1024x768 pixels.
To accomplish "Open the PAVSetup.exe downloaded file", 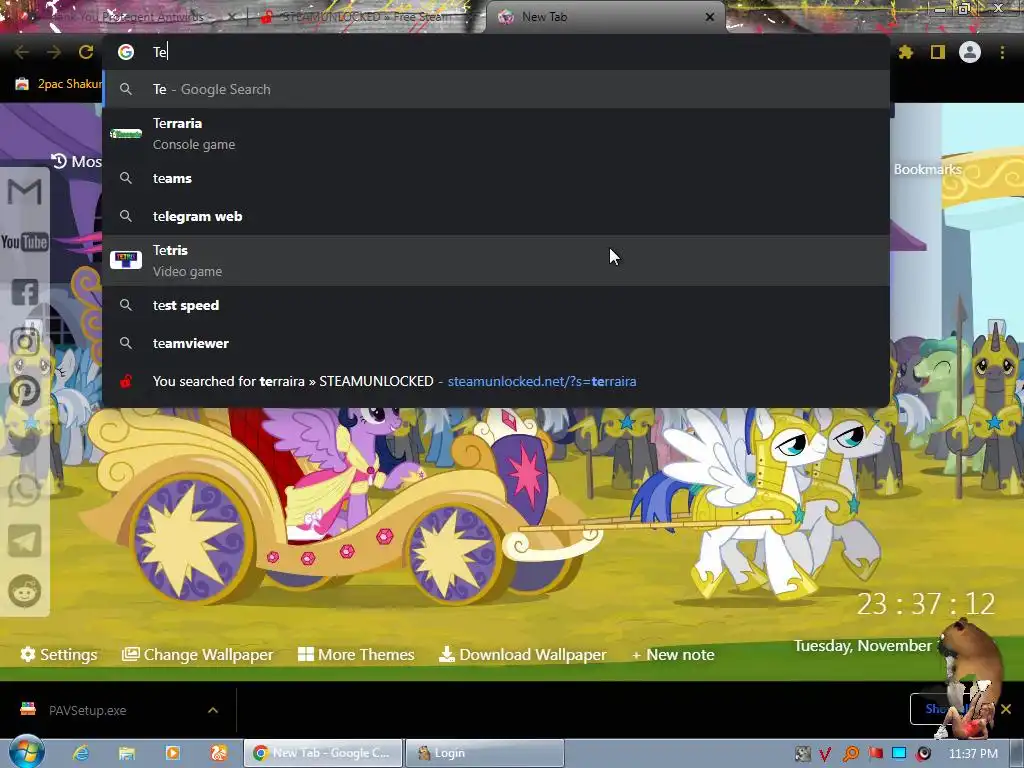I will 88,710.
